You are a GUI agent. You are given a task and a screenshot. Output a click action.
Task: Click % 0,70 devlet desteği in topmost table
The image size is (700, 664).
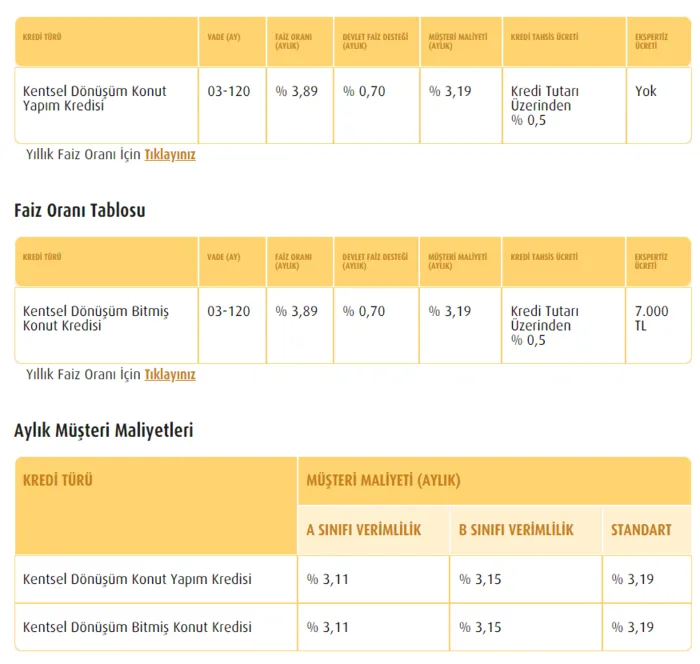364,91
